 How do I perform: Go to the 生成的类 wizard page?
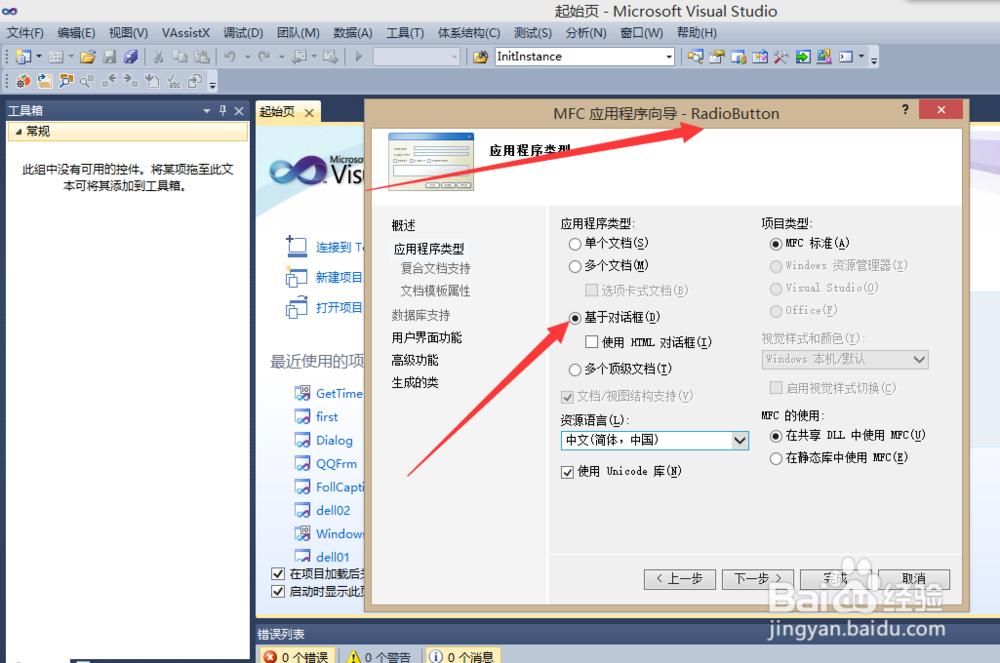click(x=415, y=382)
